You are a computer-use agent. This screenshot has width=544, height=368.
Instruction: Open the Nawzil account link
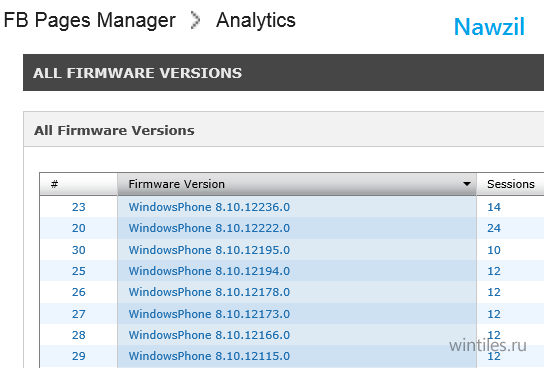[x=489, y=27]
